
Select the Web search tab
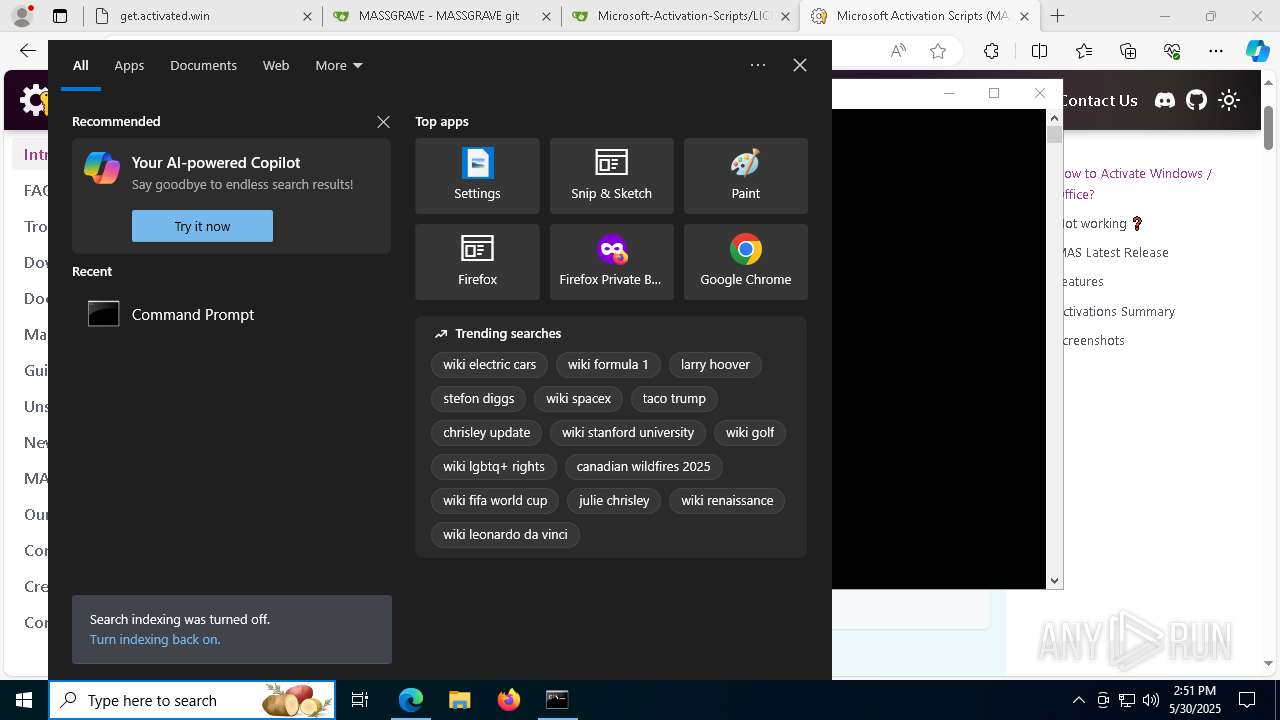click(x=276, y=65)
